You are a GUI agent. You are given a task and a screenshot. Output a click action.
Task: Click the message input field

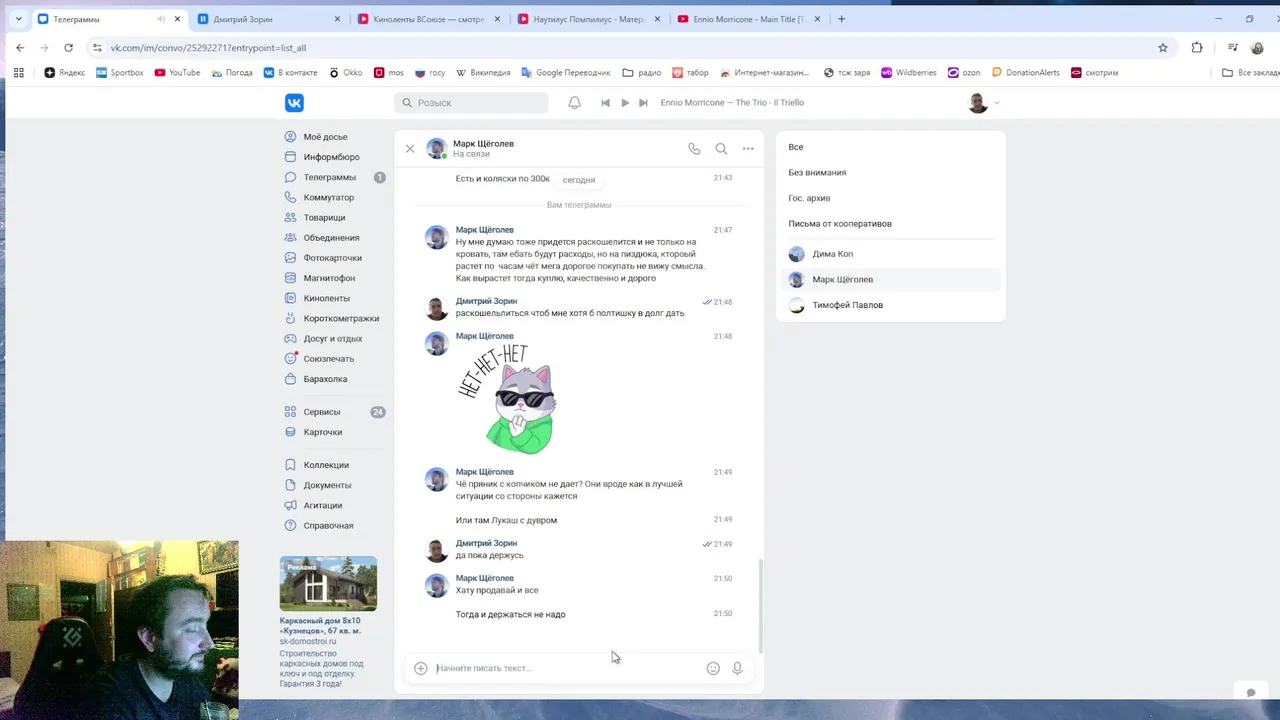tap(566, 668)
